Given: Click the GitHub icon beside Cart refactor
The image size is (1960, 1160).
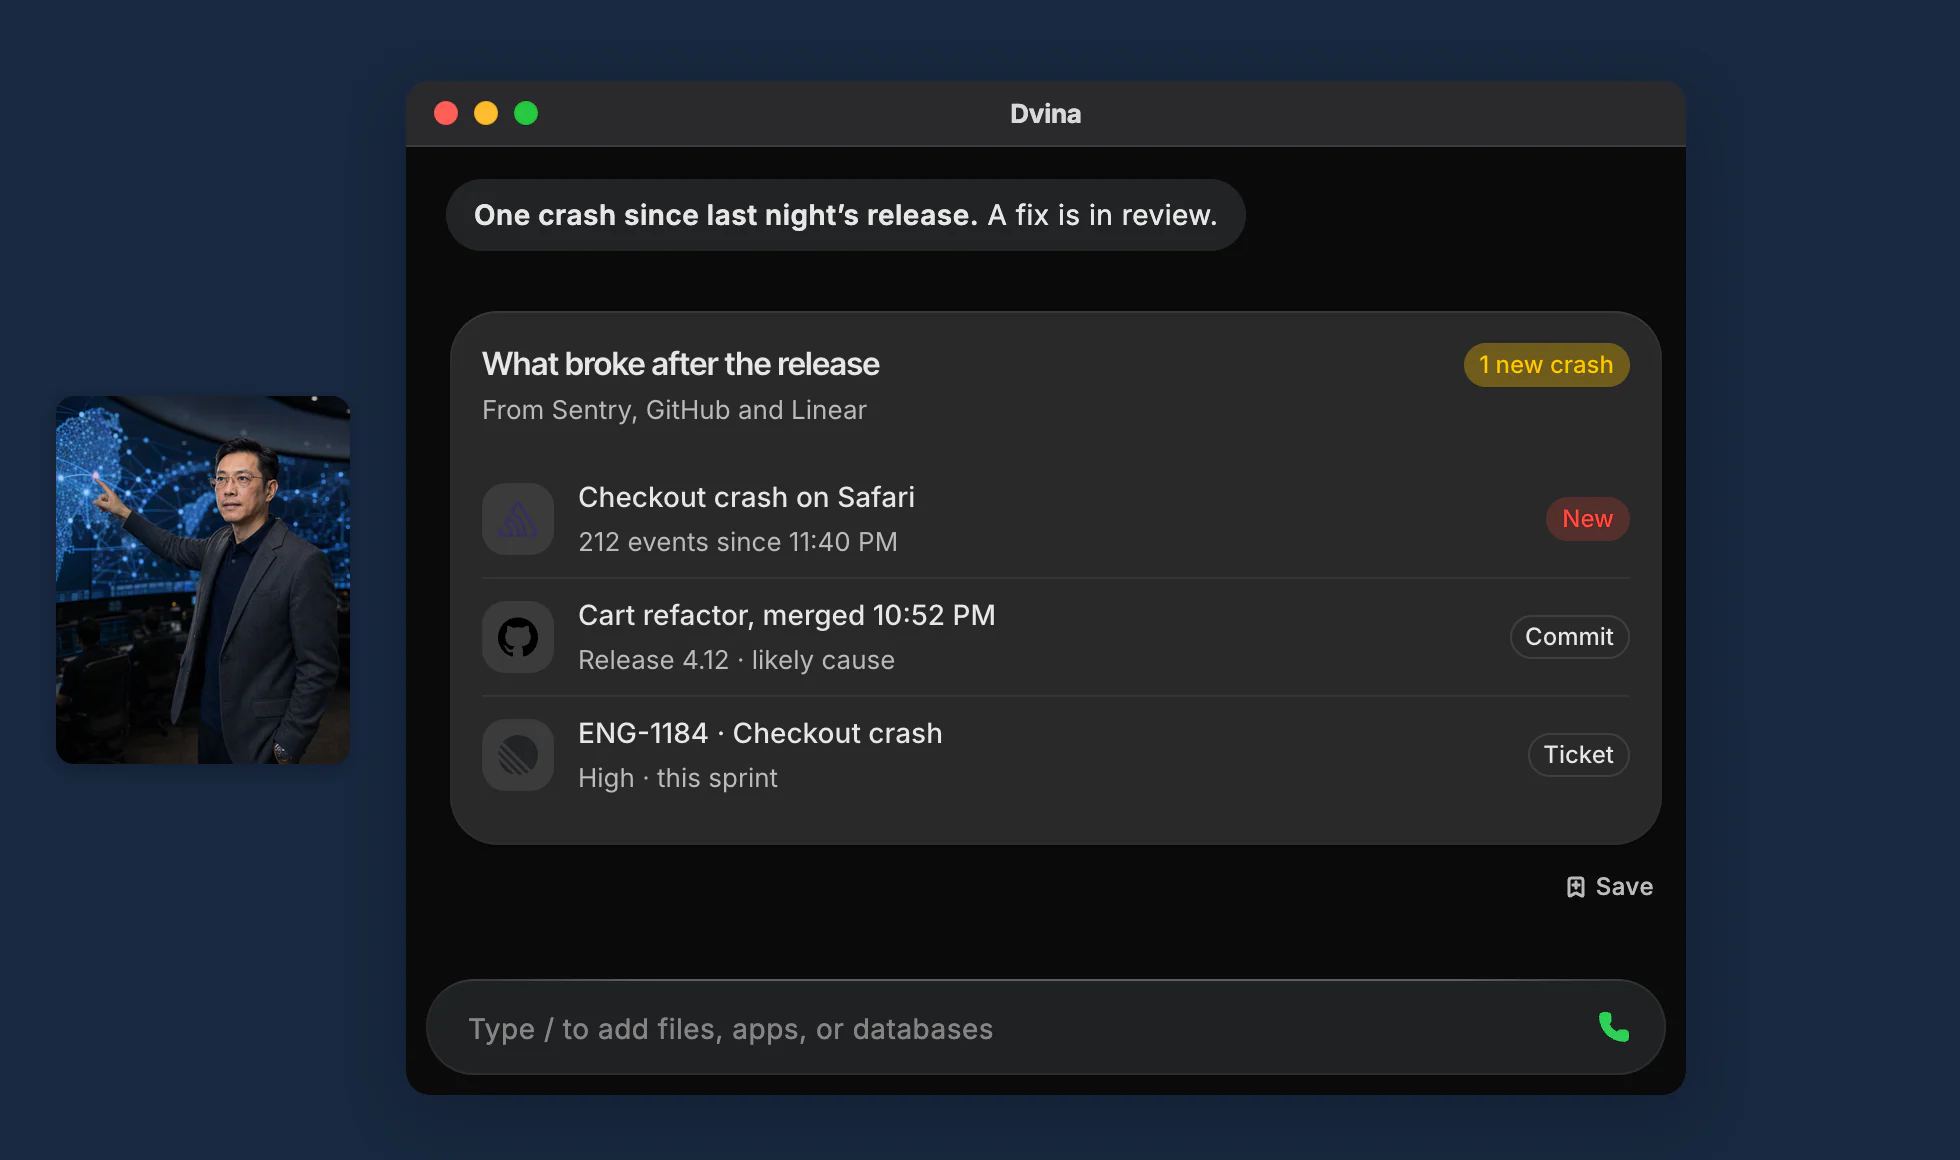Looking at the screenshot, I should (518, 637).
